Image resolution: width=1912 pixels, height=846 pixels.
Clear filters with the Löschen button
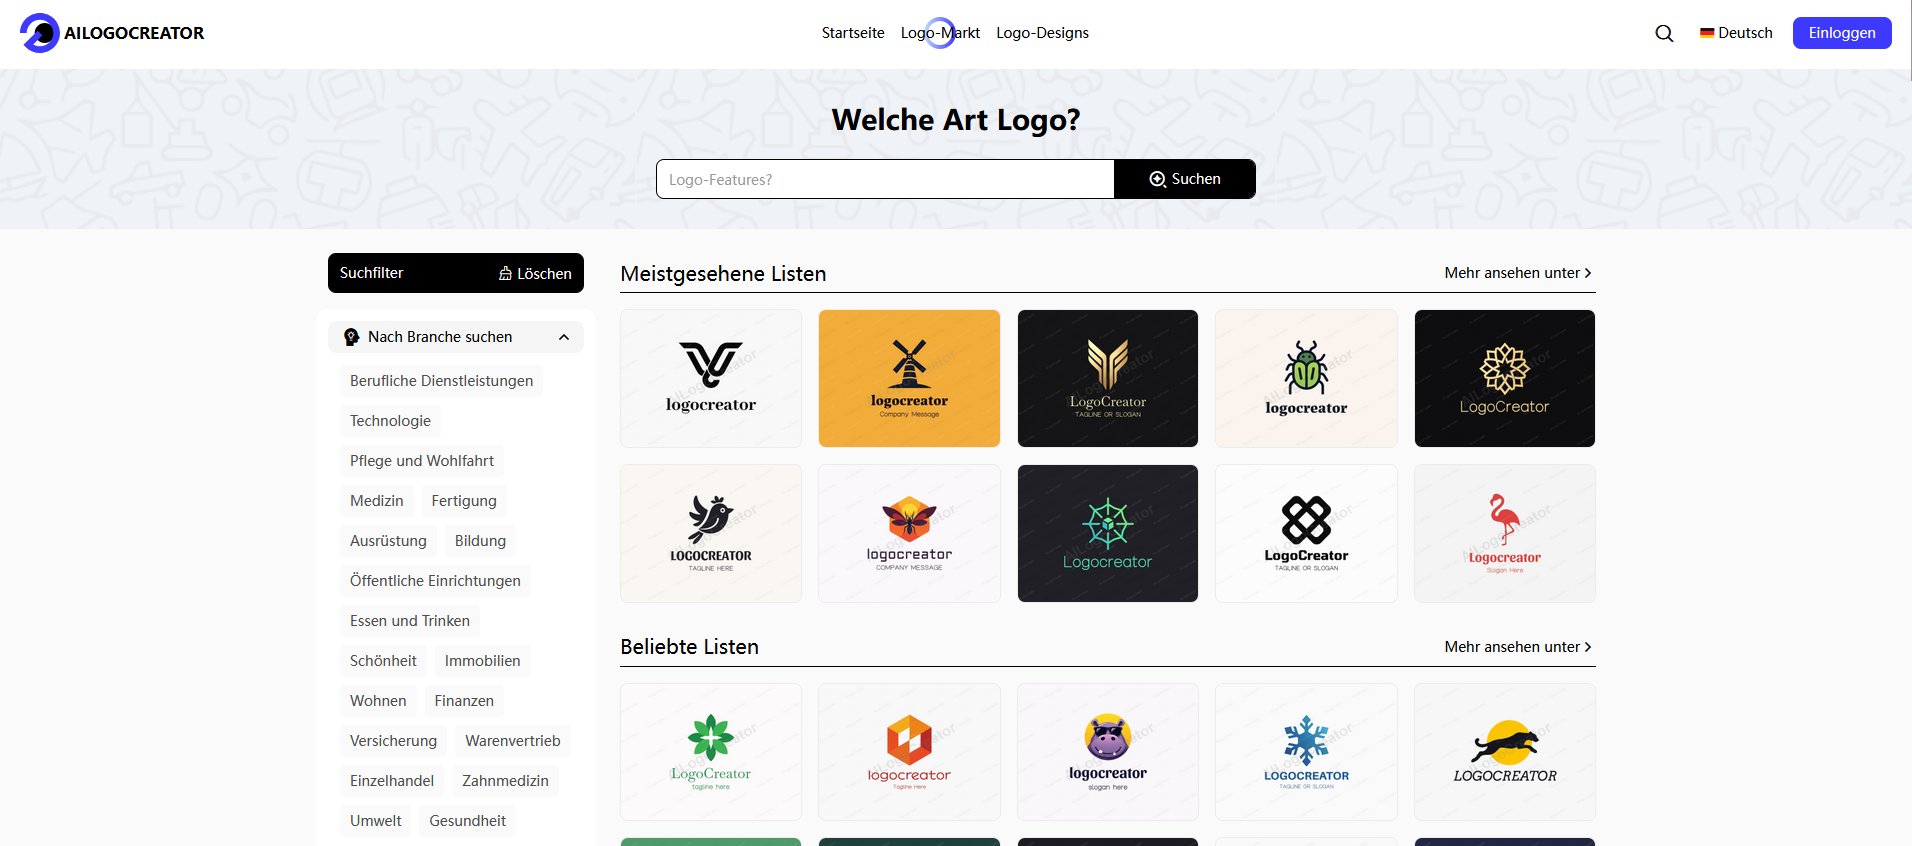[x=535, y=273]
